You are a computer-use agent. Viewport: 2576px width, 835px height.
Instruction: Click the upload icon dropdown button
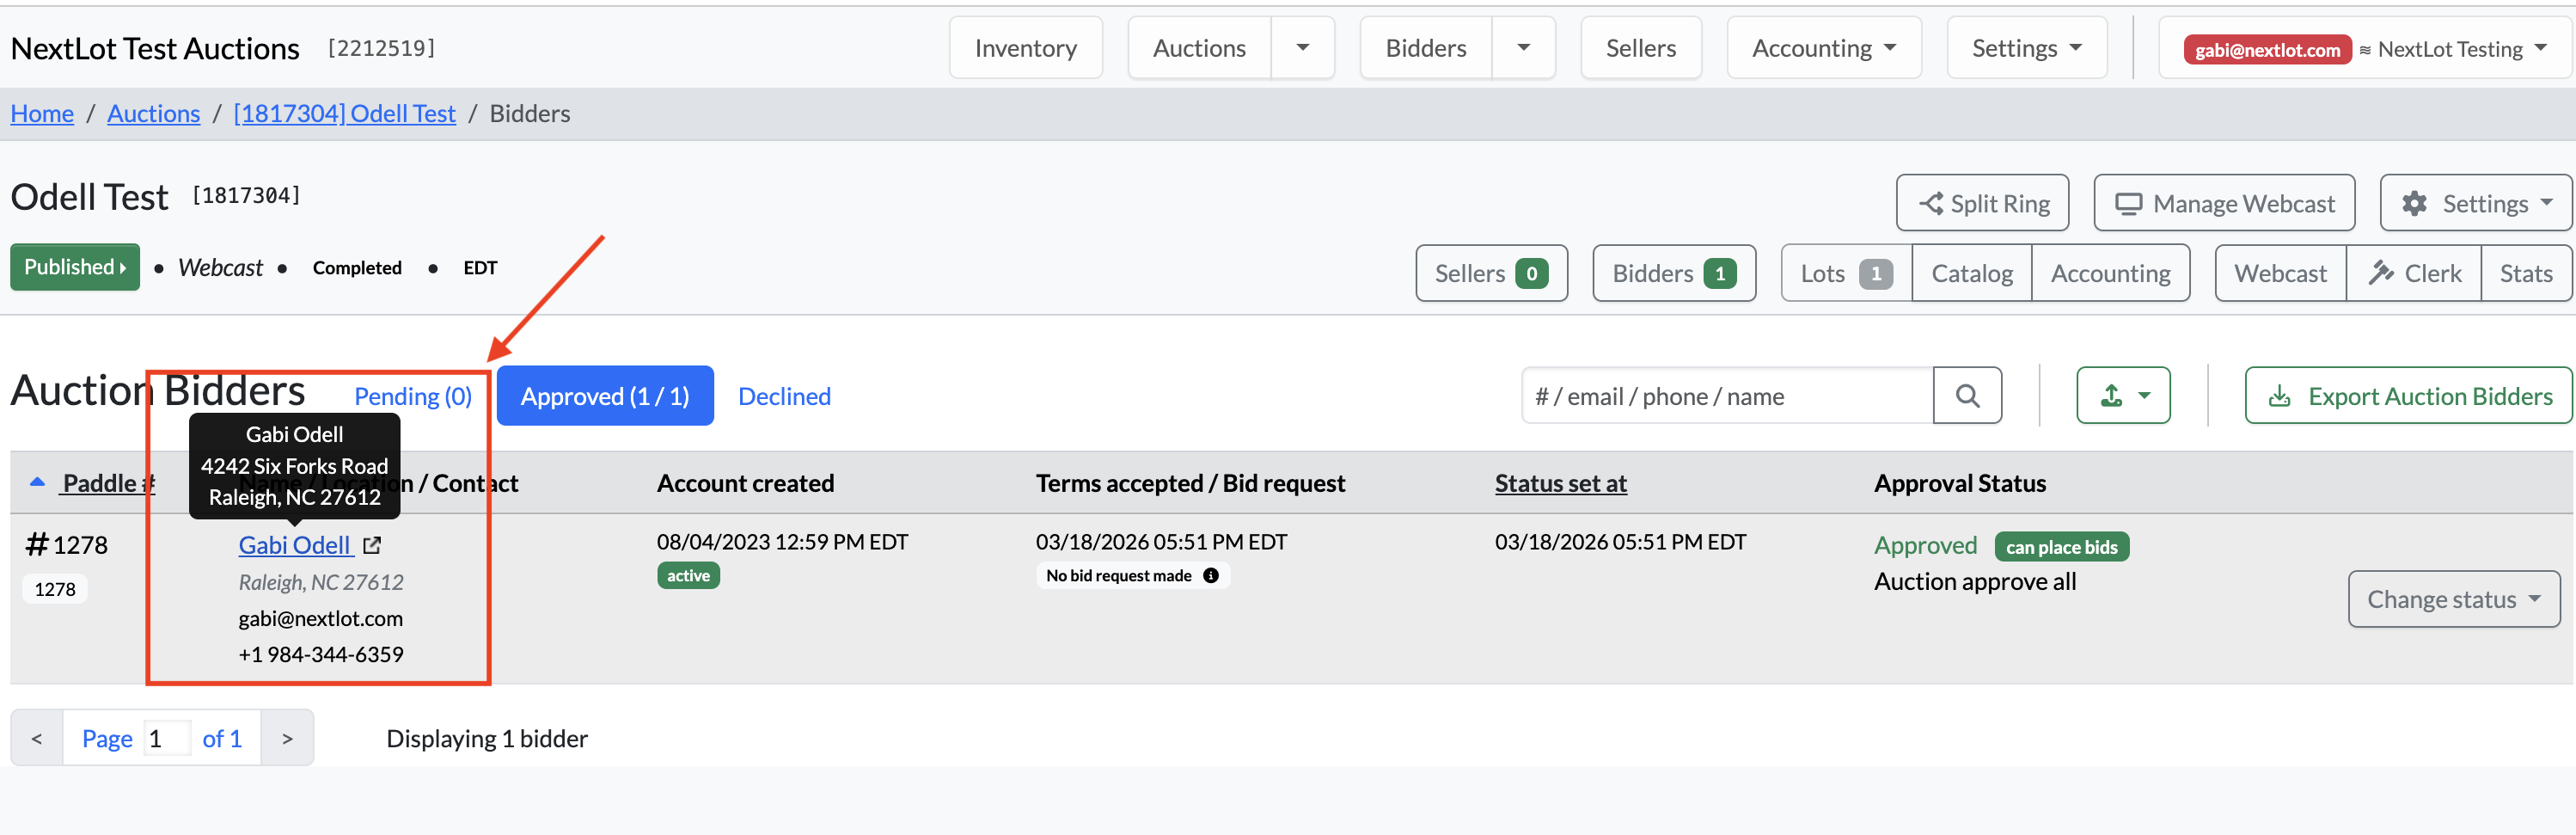(x=2122, y=396)
